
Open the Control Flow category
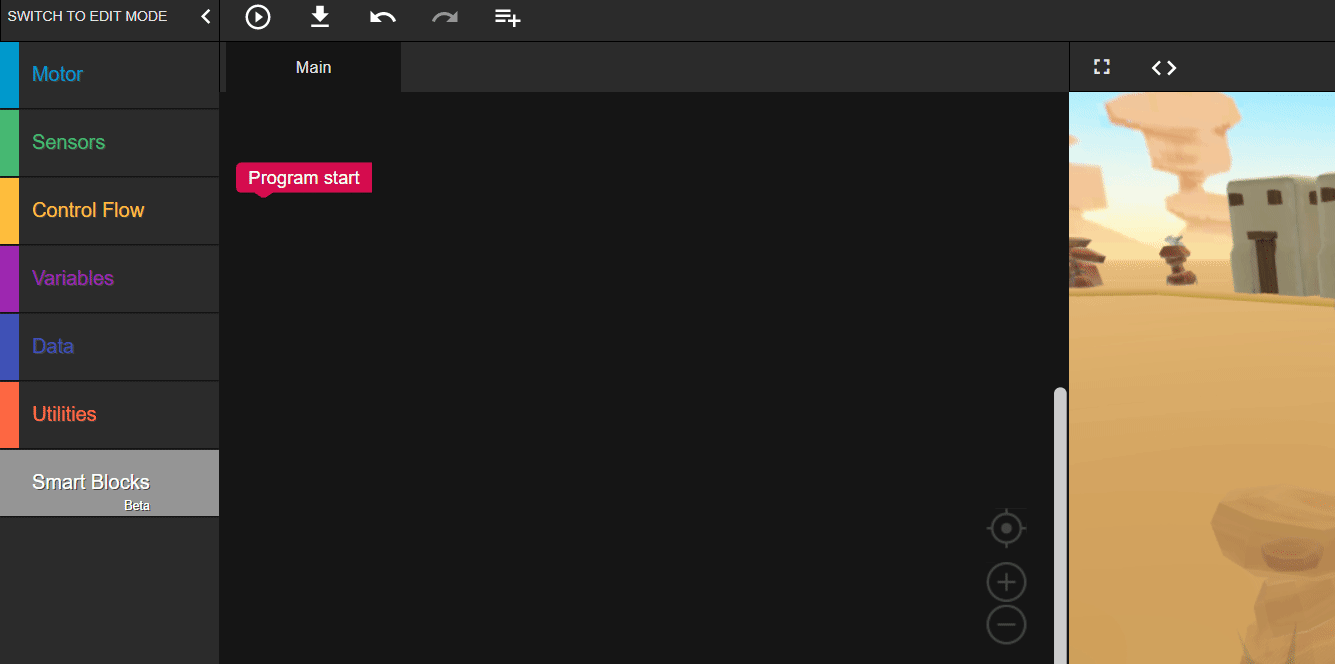click(110, 211)
